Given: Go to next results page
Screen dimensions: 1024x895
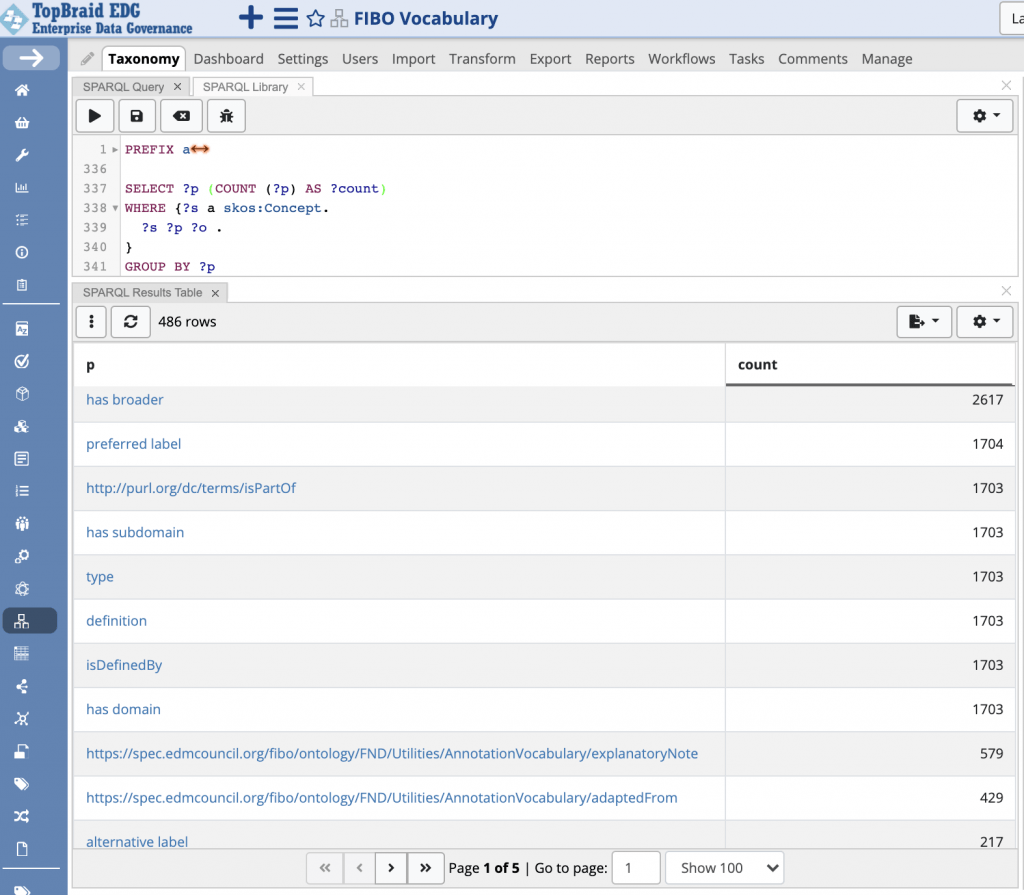Looking at the screenshot, I should coord(391,868).
